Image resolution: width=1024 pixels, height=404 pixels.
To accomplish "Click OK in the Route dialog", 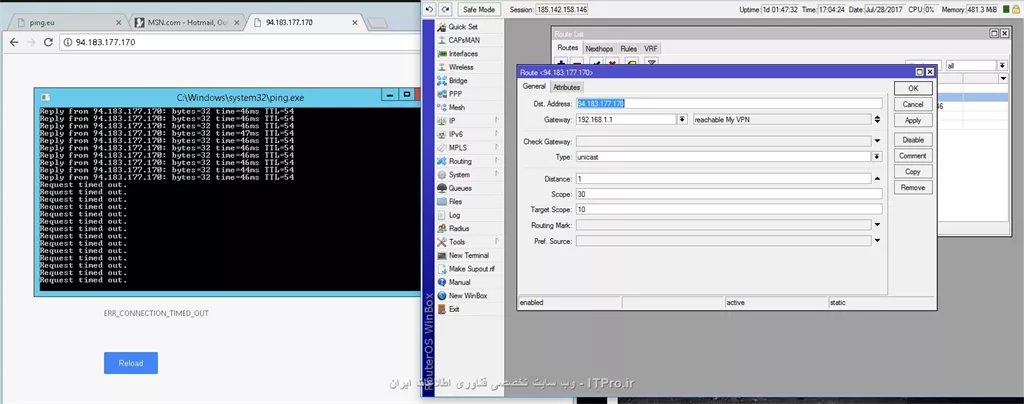I will [913, 88].
